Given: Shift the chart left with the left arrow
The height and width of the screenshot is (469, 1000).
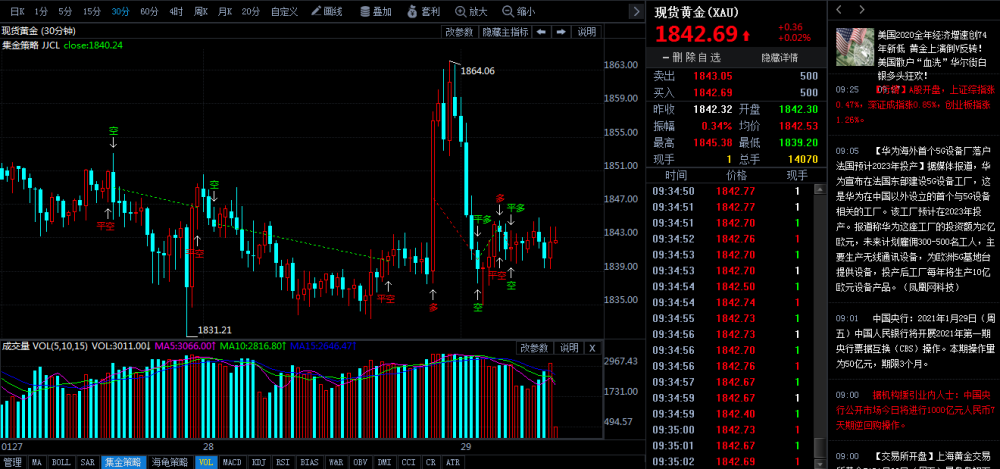Looking at the screenshot, I should click(x=541, y=32).
